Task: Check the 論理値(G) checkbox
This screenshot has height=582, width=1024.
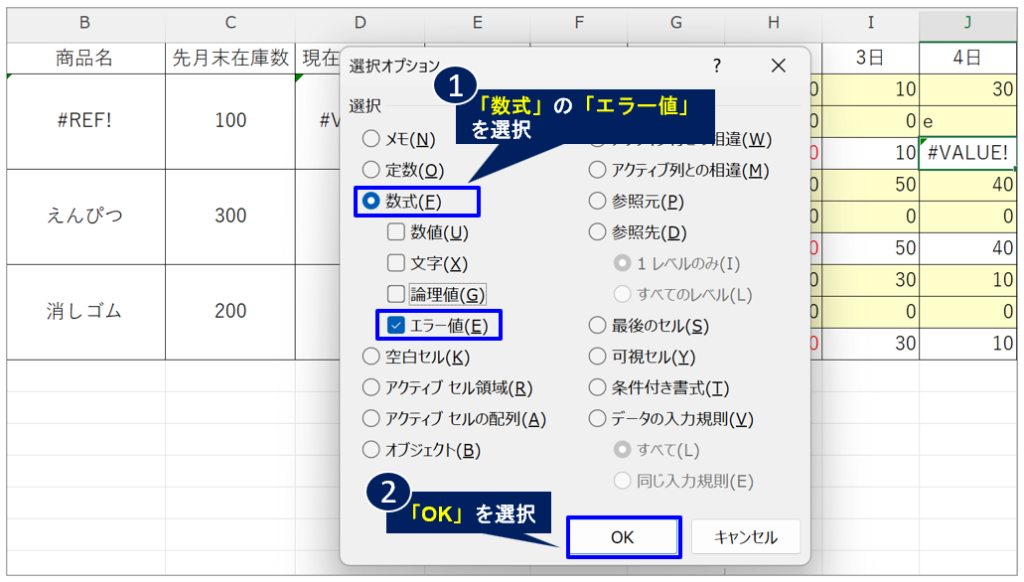Action: tap(396, 294)
